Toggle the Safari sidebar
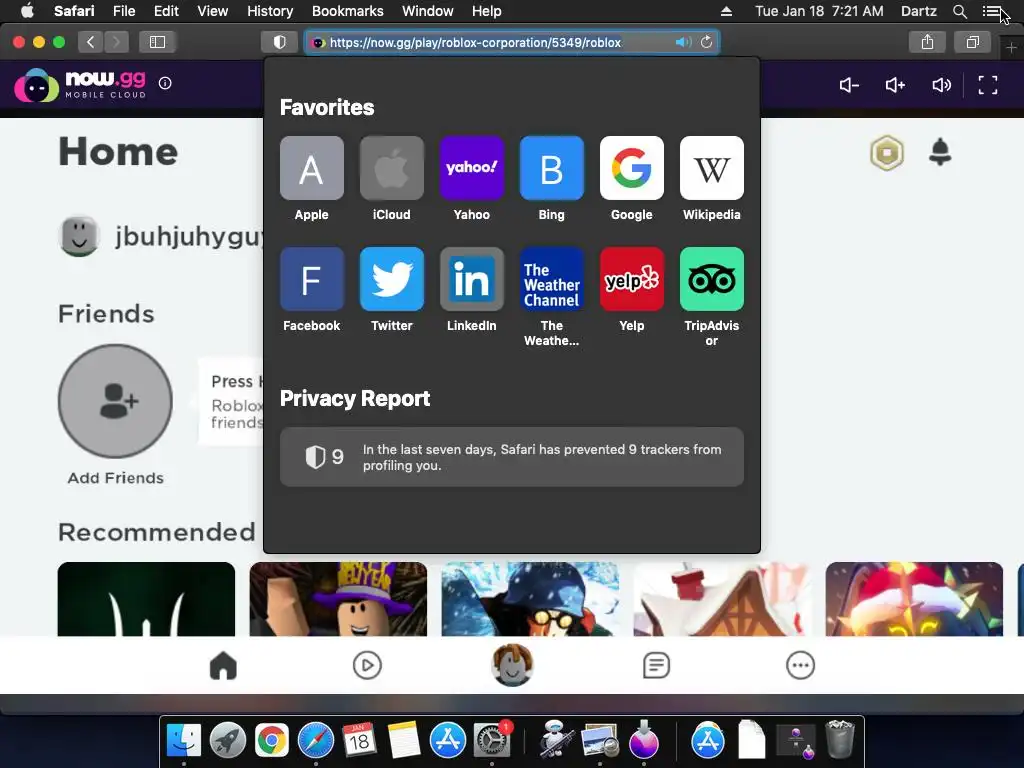 157,42
